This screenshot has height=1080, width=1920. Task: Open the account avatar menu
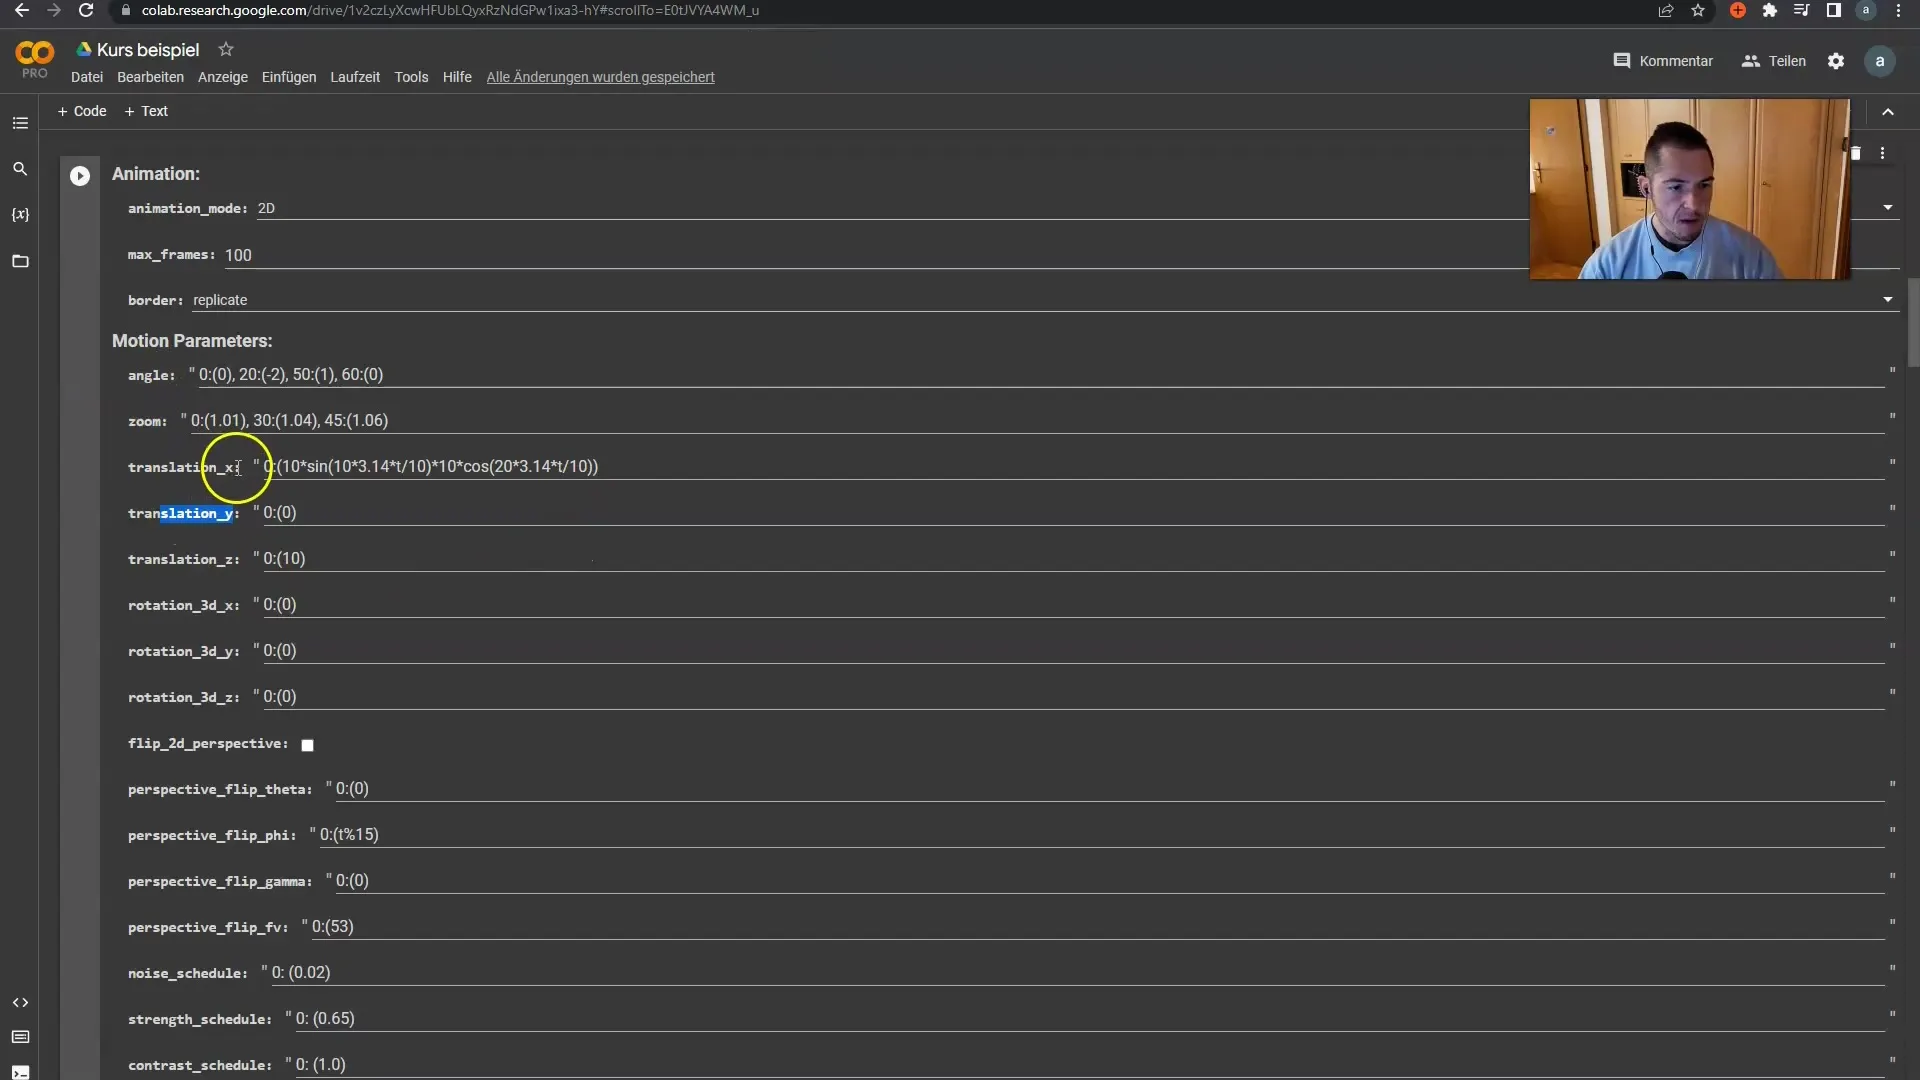point(1880,61)
